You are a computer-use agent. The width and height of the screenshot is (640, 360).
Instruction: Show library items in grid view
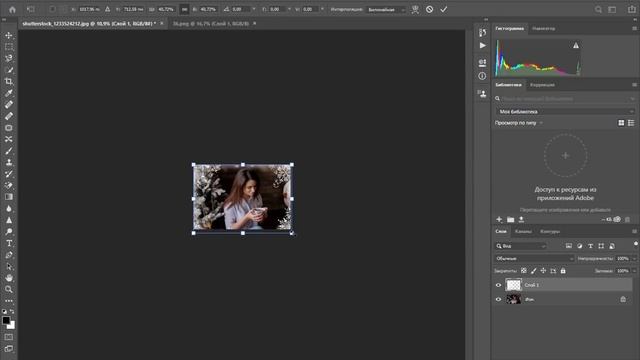point(621,123)
